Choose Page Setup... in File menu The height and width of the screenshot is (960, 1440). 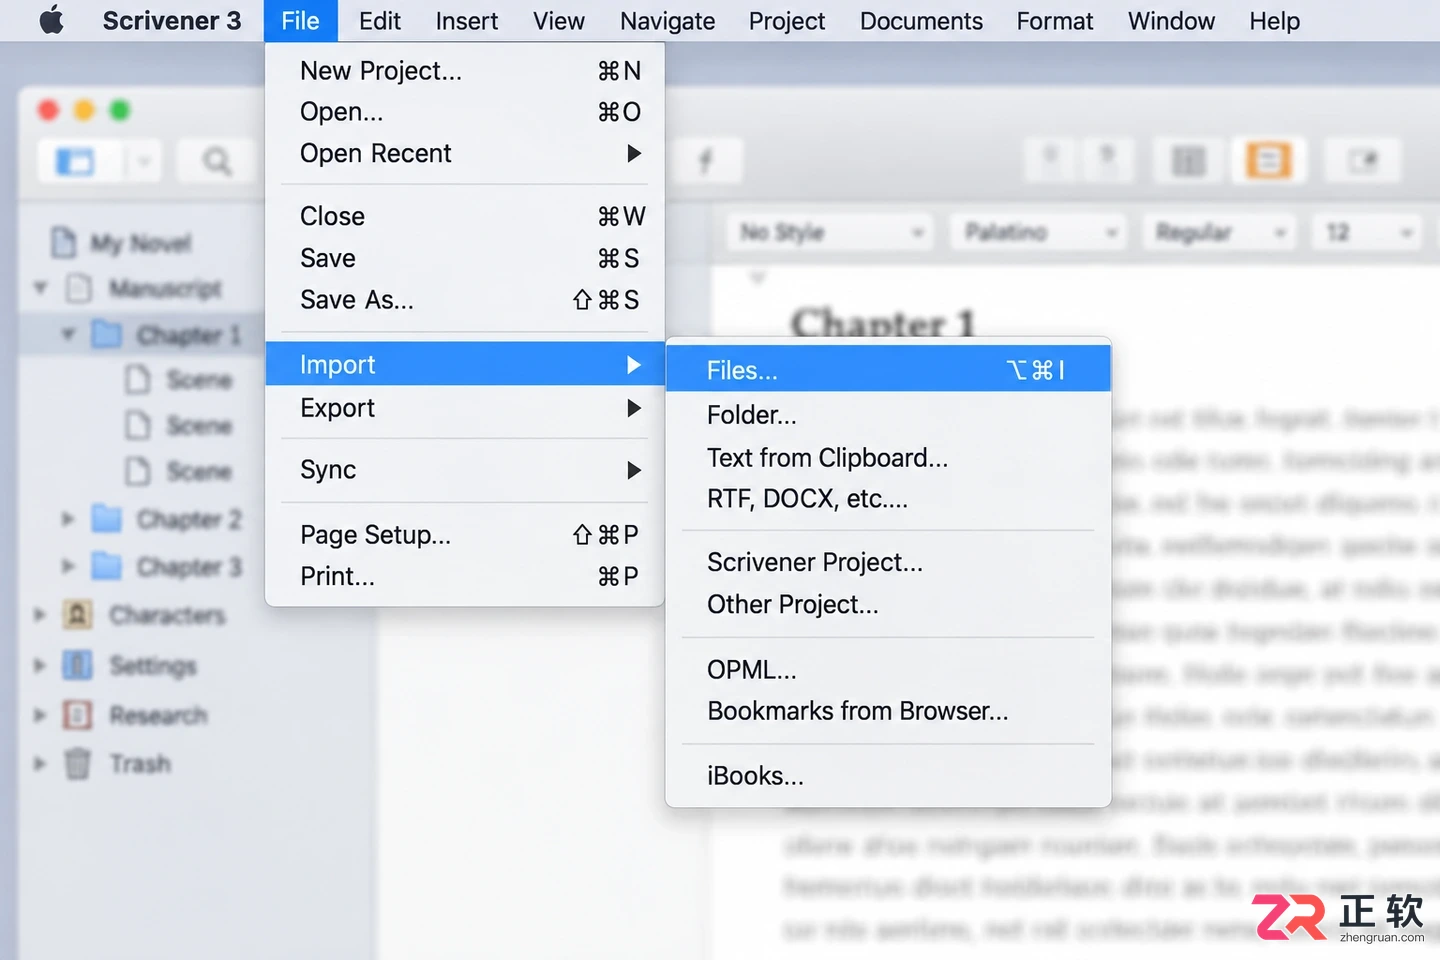pos(465,535)
